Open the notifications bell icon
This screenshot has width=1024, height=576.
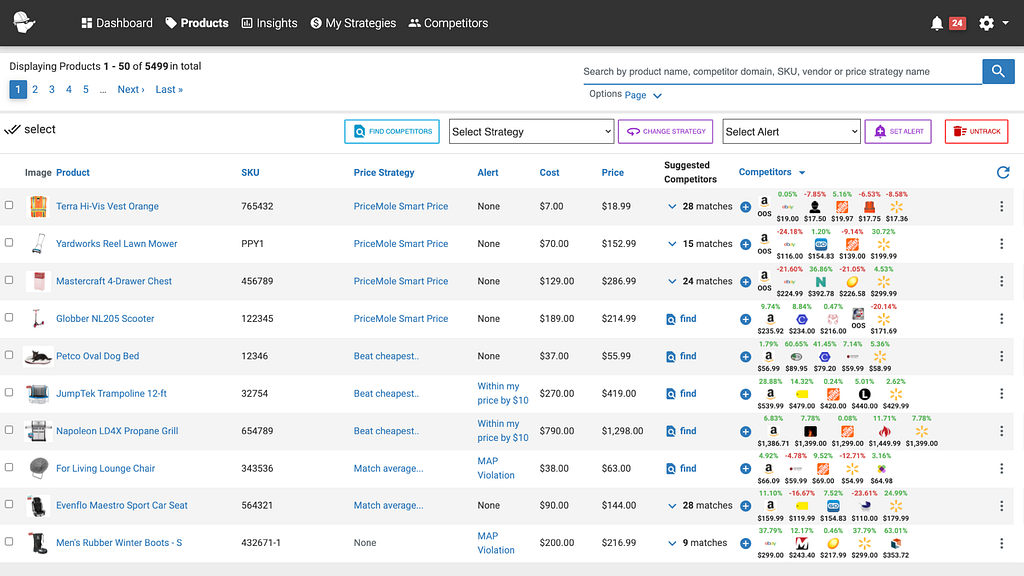(936, 24)
